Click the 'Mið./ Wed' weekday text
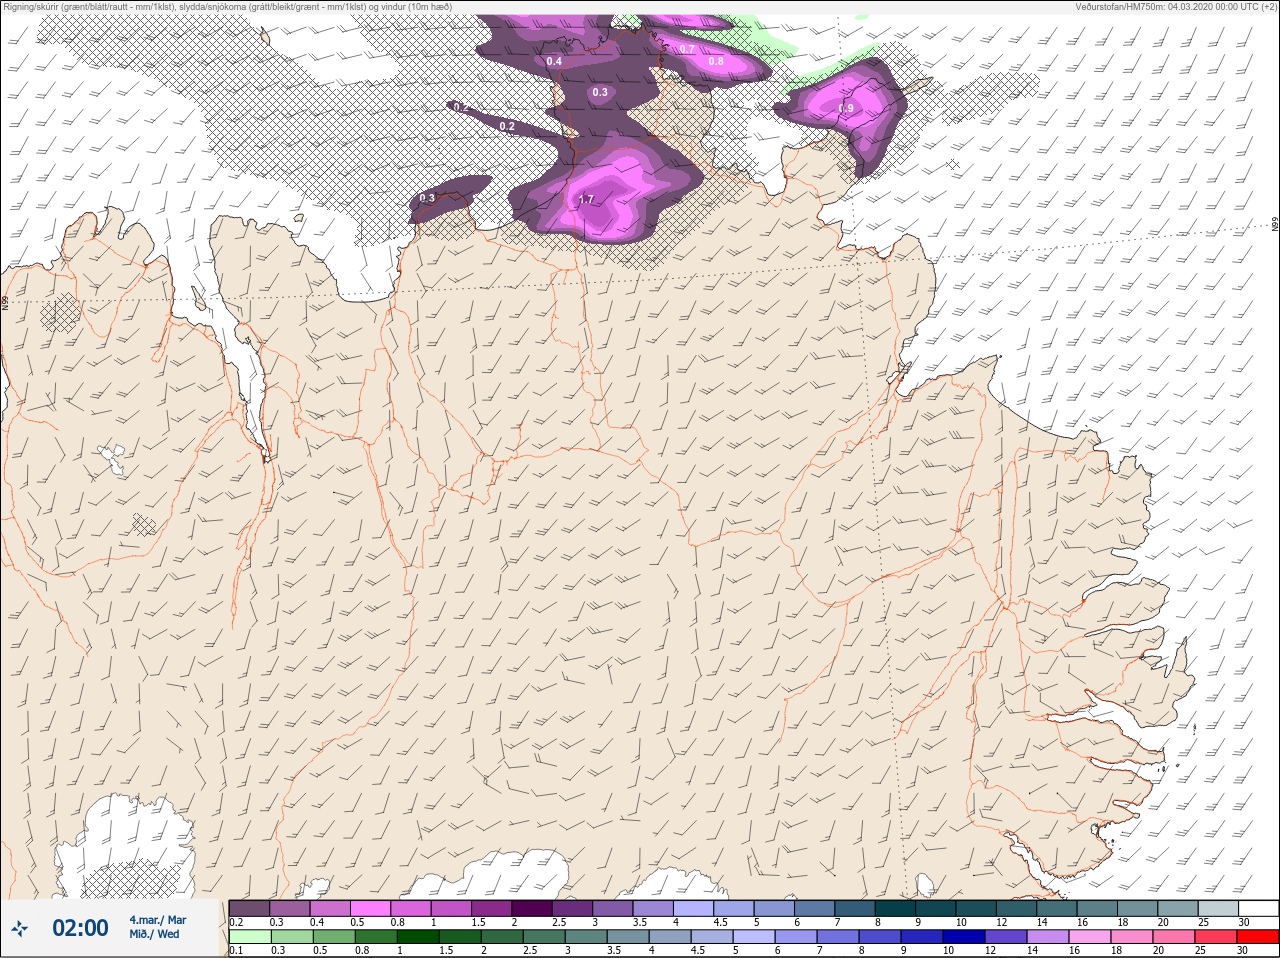1280x958 pixels. (154, 934)
